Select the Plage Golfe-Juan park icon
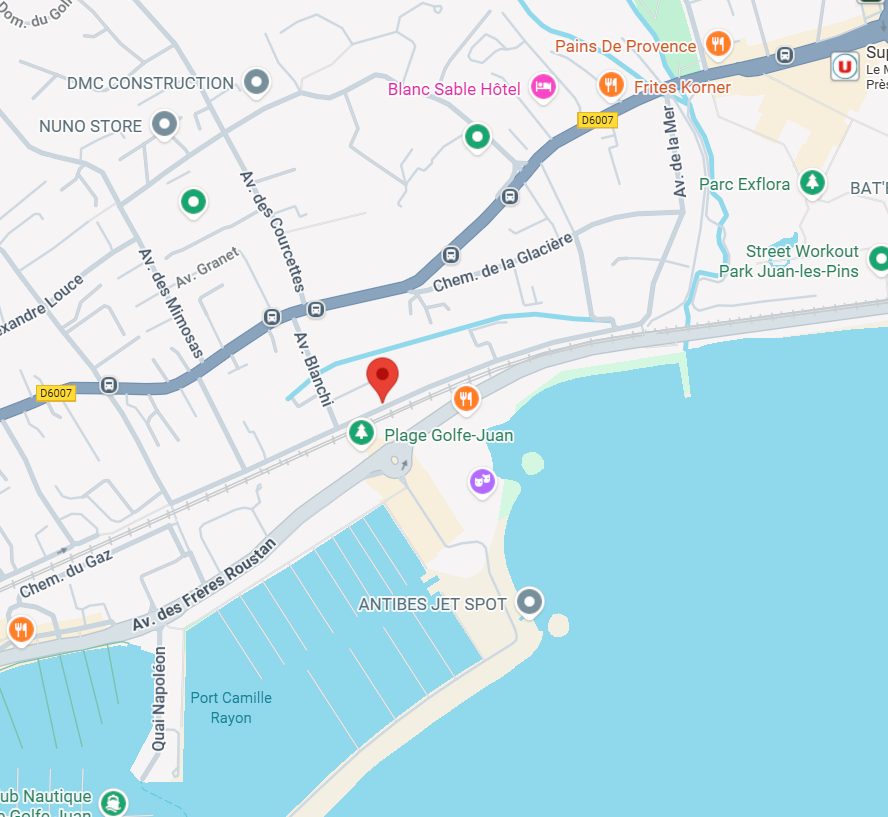Viewport: 888px width, 817px height. (x=361, y=433)
